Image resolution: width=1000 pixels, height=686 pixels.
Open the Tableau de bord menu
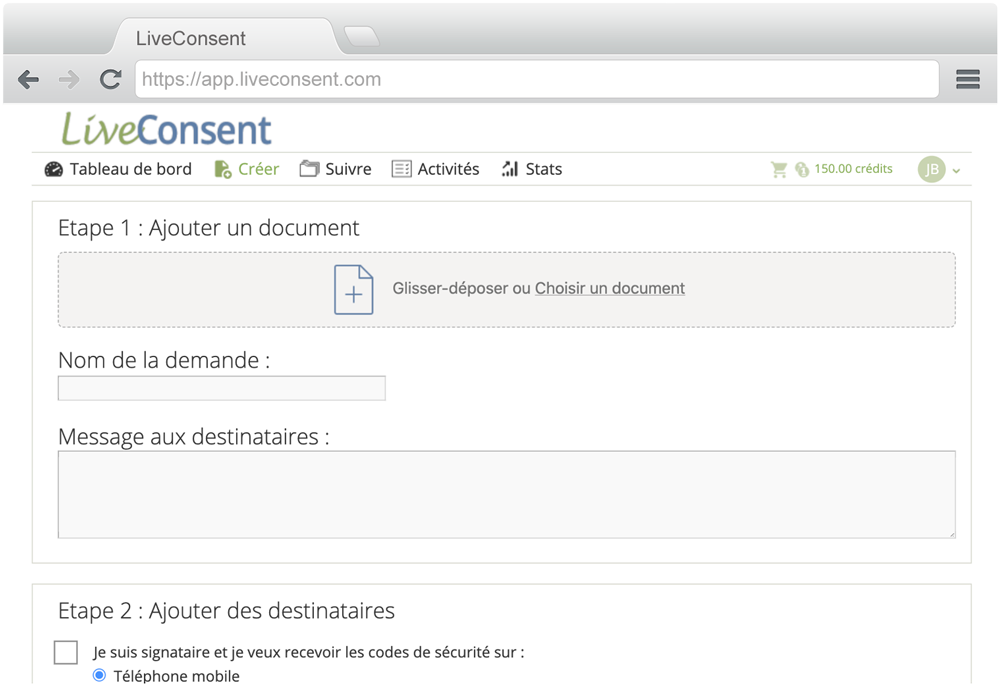click(130, 170)
